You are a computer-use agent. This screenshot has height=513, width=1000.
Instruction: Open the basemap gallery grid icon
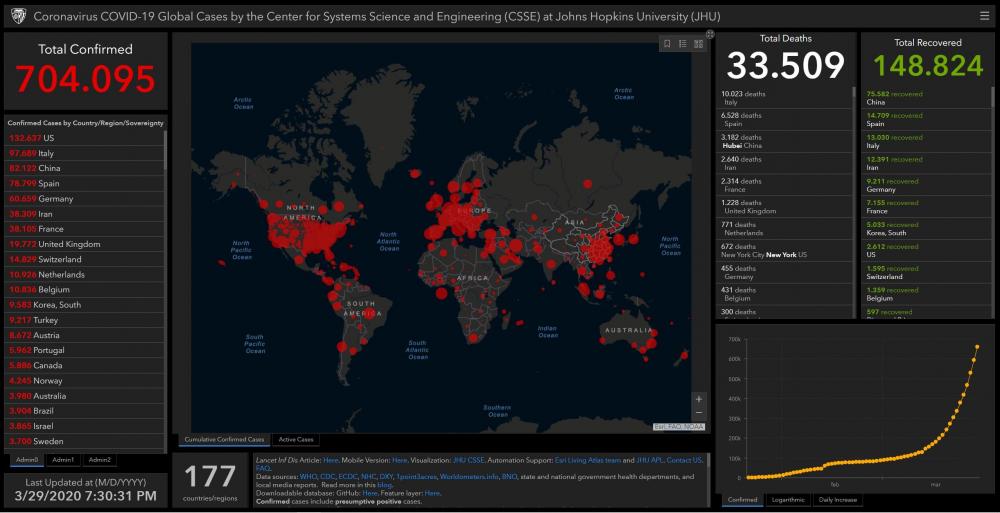coord(697,43)
